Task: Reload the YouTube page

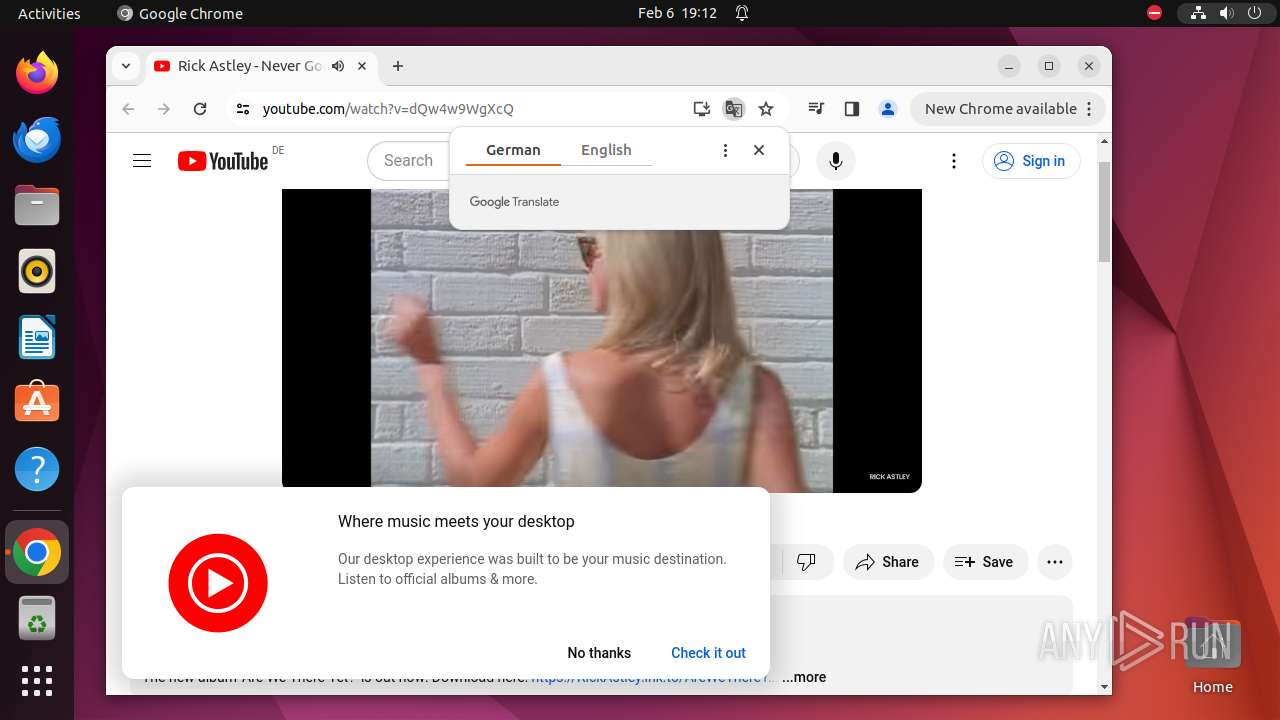Action: tap(200, 109)
